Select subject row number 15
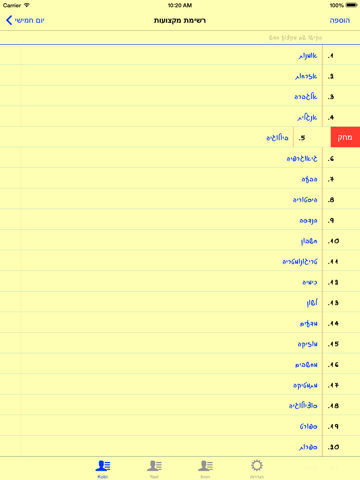This screenshot has height=480, width=360. [180, 343]
